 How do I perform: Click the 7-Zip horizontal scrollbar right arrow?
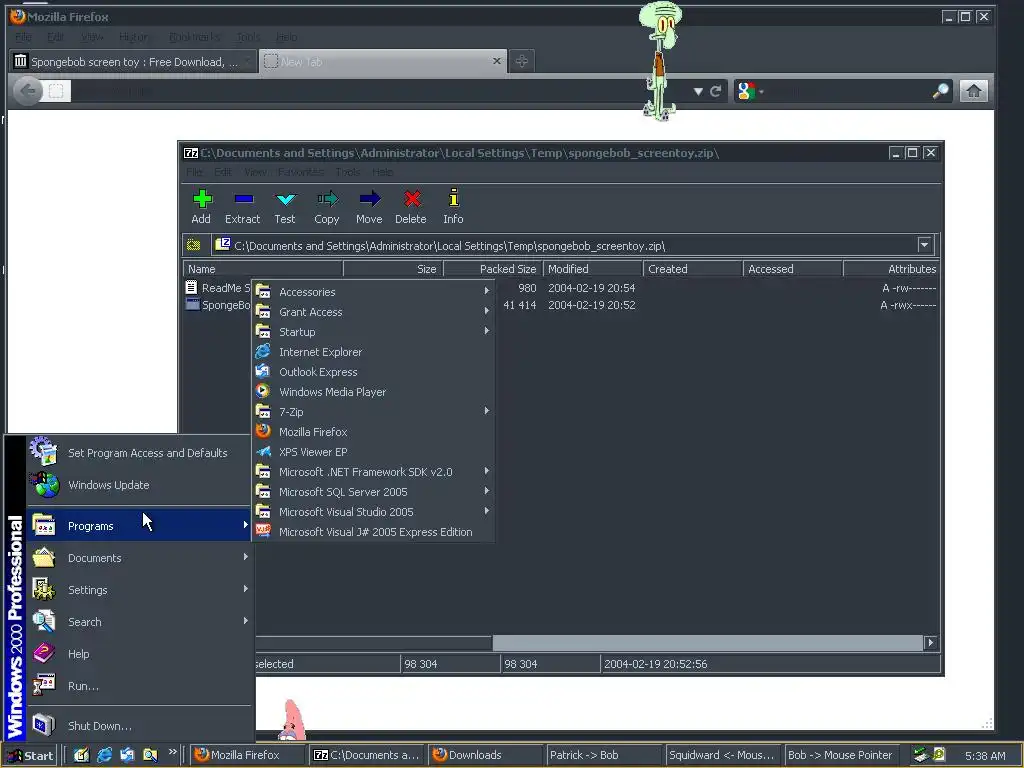click(931, 643)
